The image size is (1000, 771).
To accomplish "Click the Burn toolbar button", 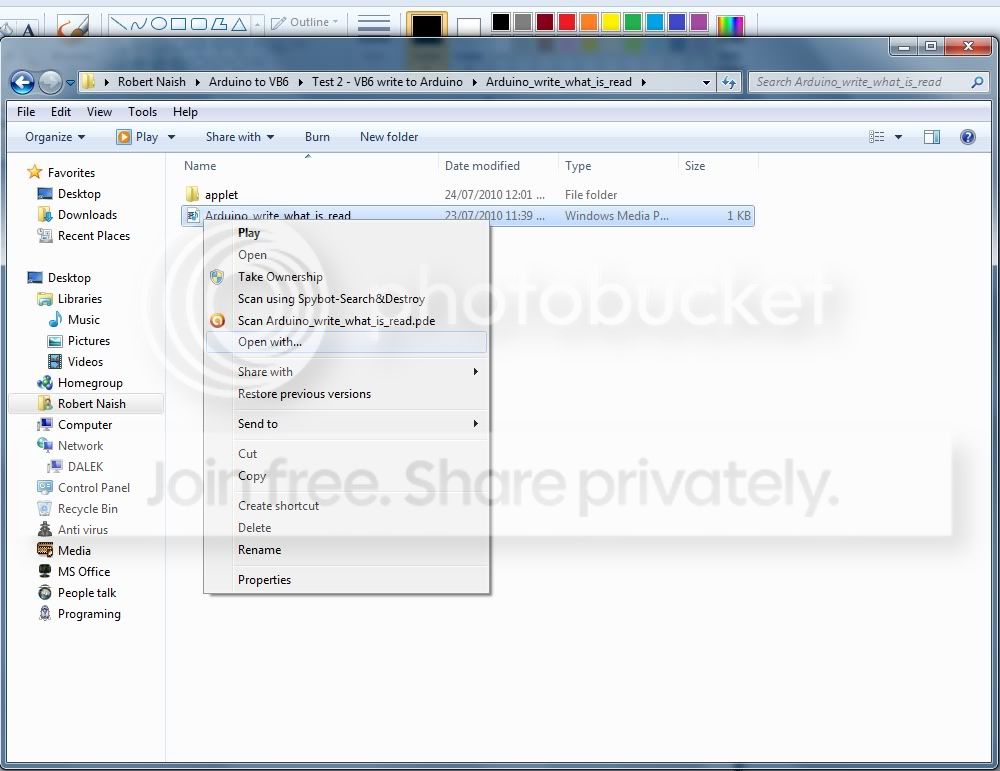I will pyautogui.click(x=317, y=136).
